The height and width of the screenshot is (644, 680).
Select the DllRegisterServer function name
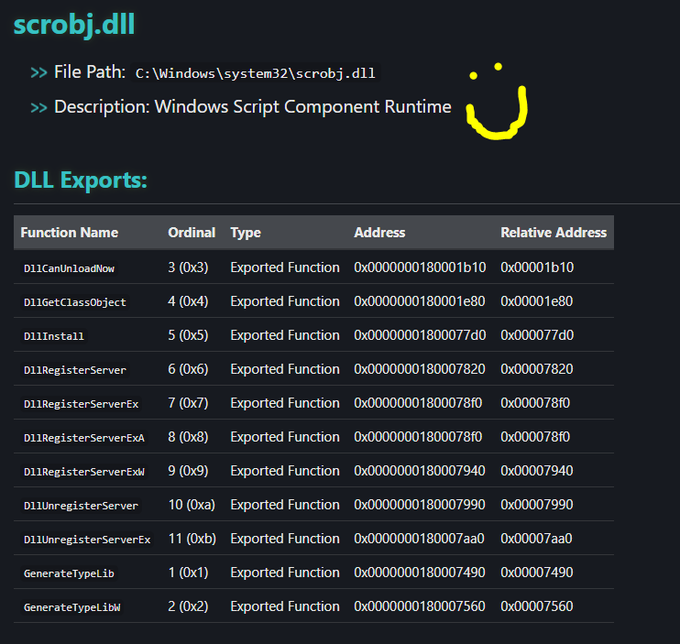click(75, 370)
